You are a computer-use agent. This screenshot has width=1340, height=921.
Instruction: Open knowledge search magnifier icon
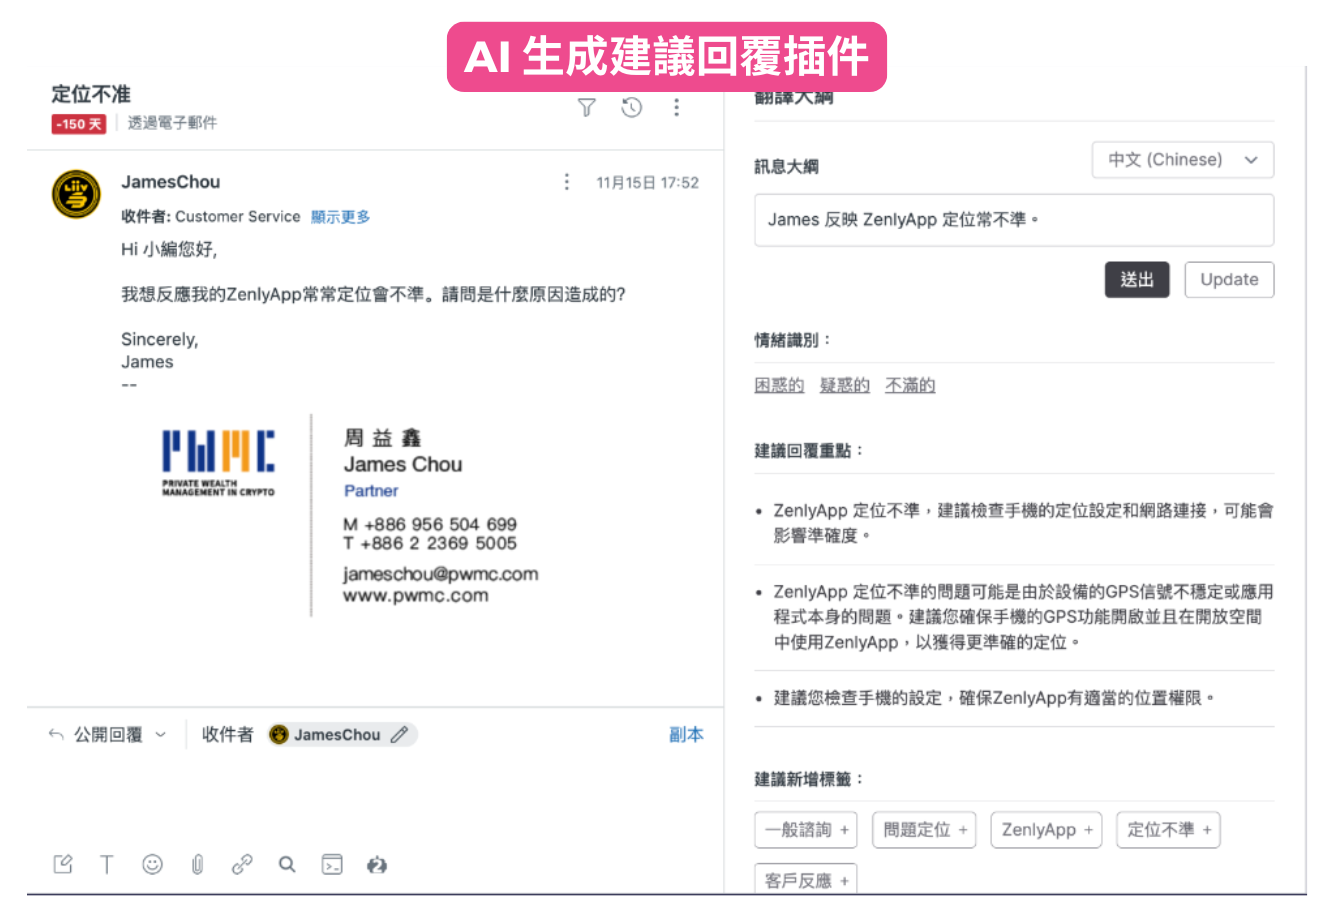[x=287, y=865]
